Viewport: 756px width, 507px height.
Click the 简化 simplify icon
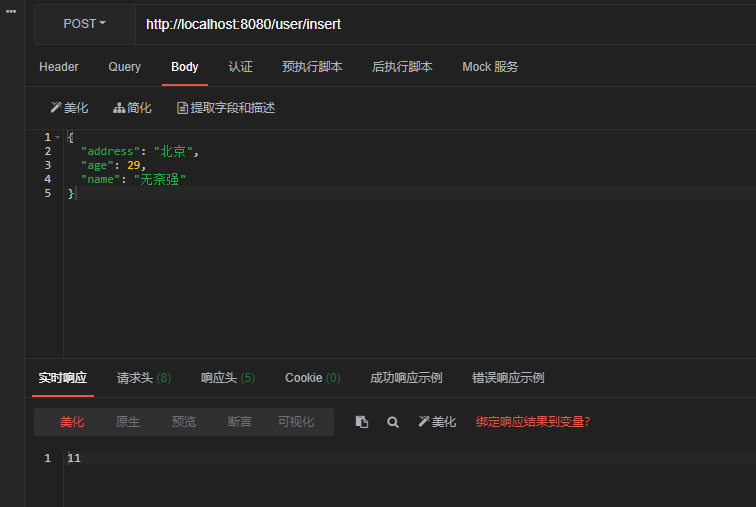click(x=119, y=108)
